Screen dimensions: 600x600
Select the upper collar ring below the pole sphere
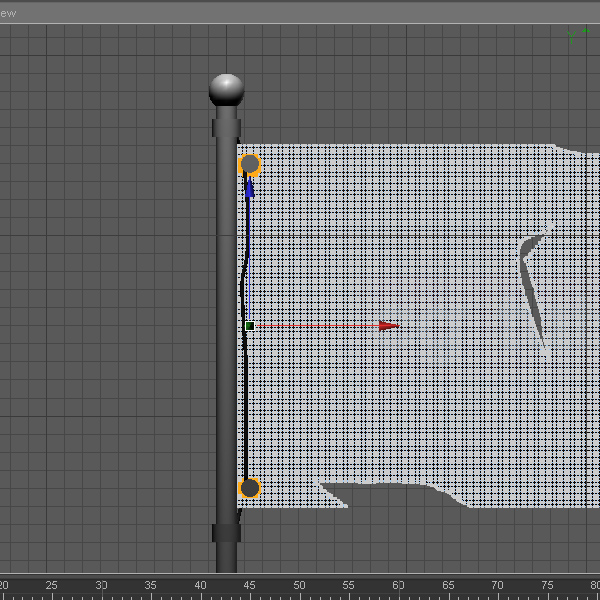click(x=227, y=128)
